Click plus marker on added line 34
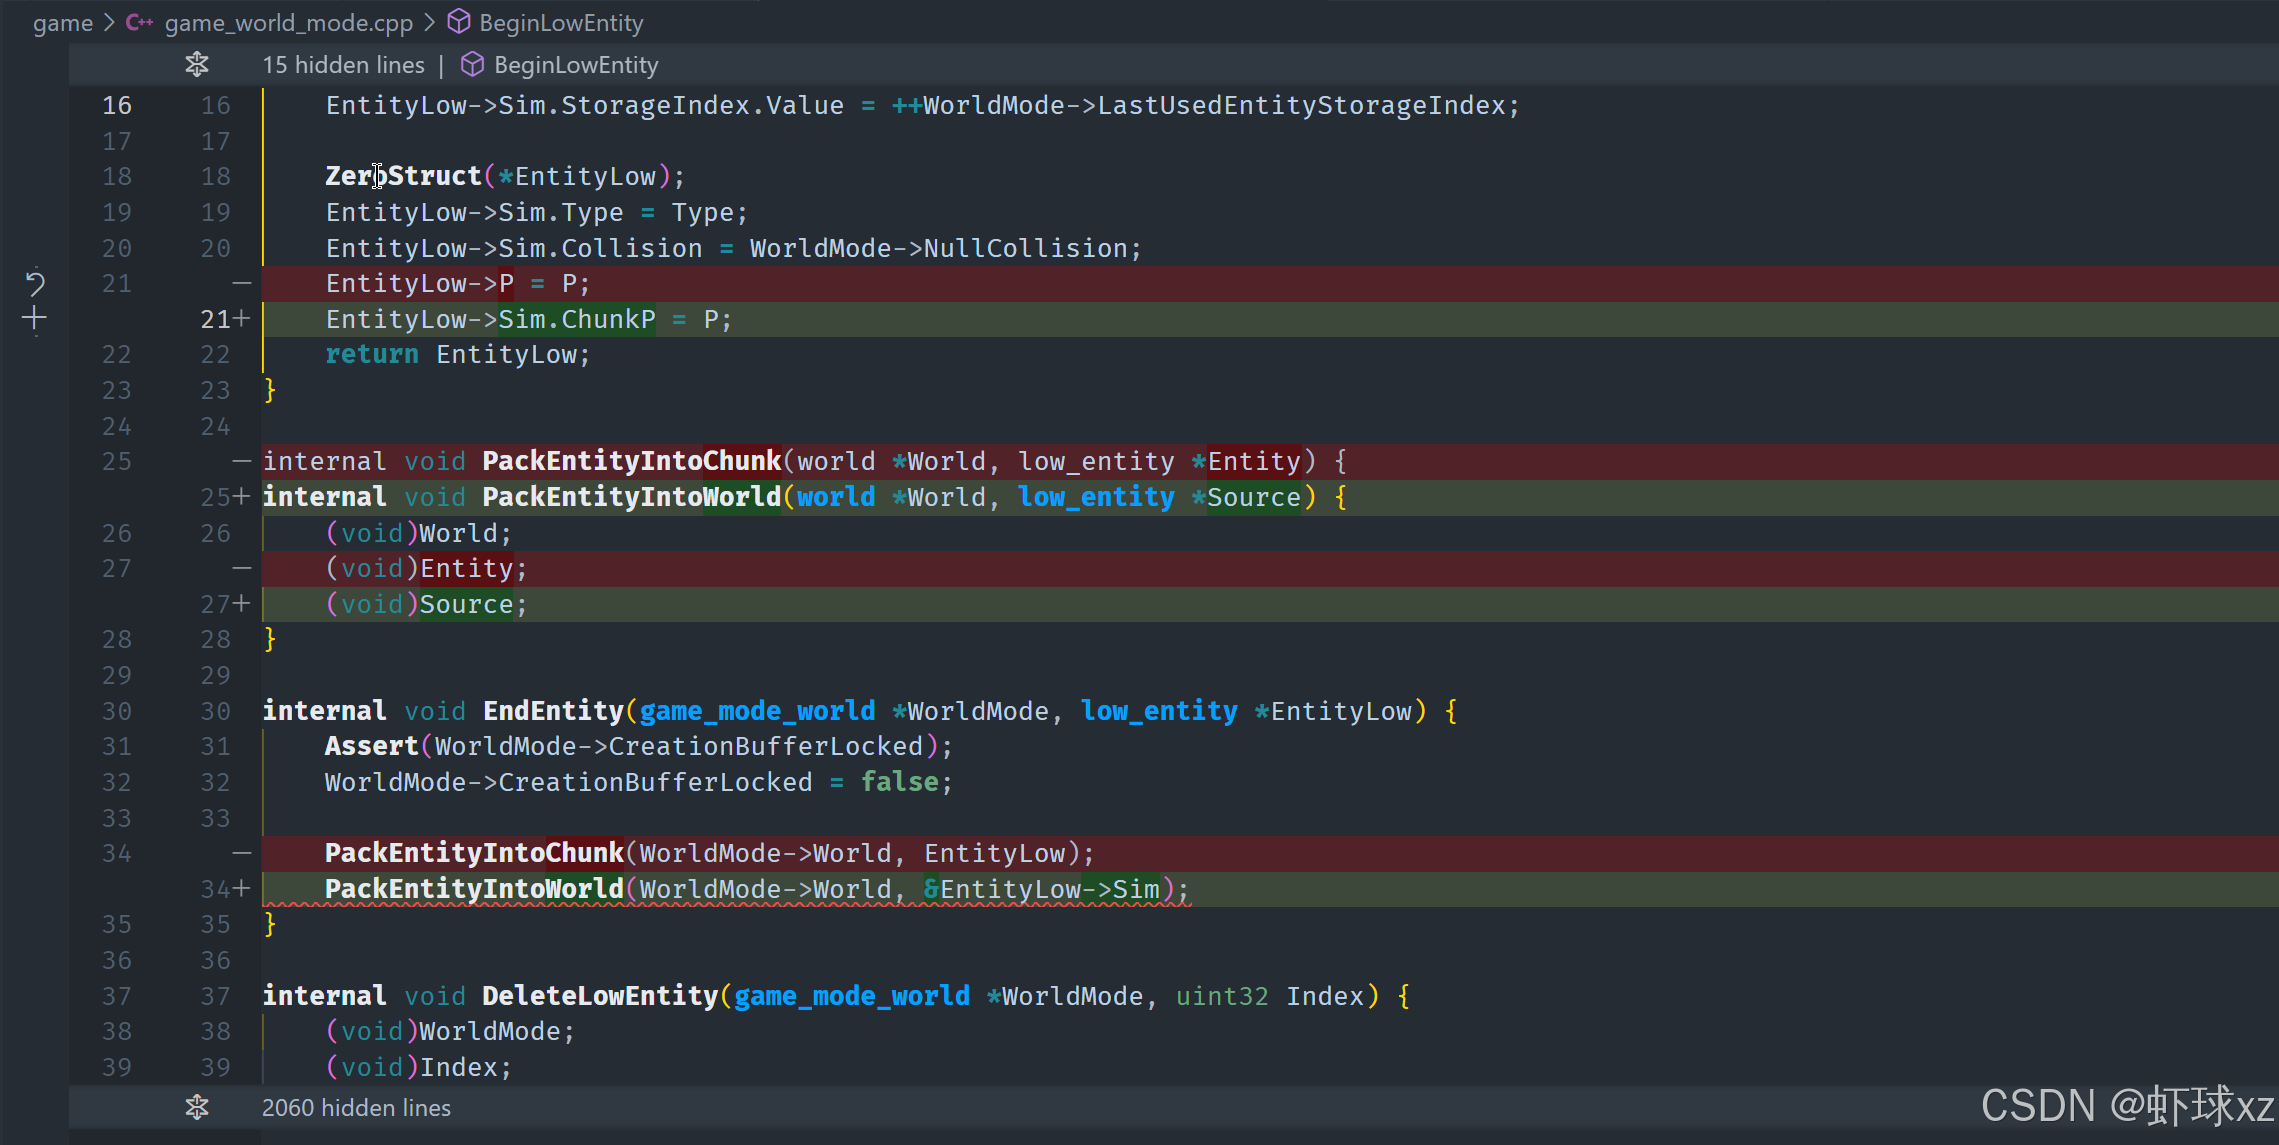 241,889
